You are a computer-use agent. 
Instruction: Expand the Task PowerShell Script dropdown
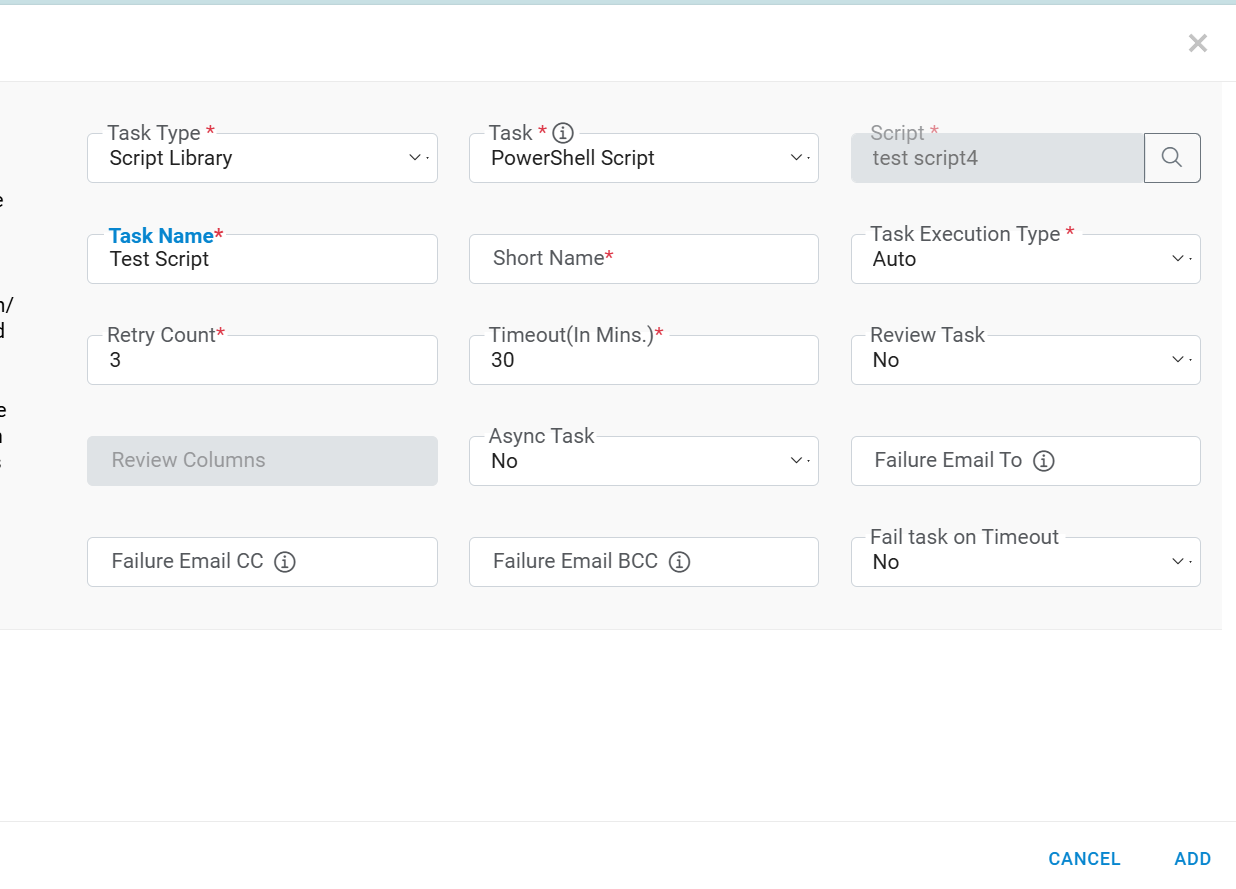pos(643,159)
